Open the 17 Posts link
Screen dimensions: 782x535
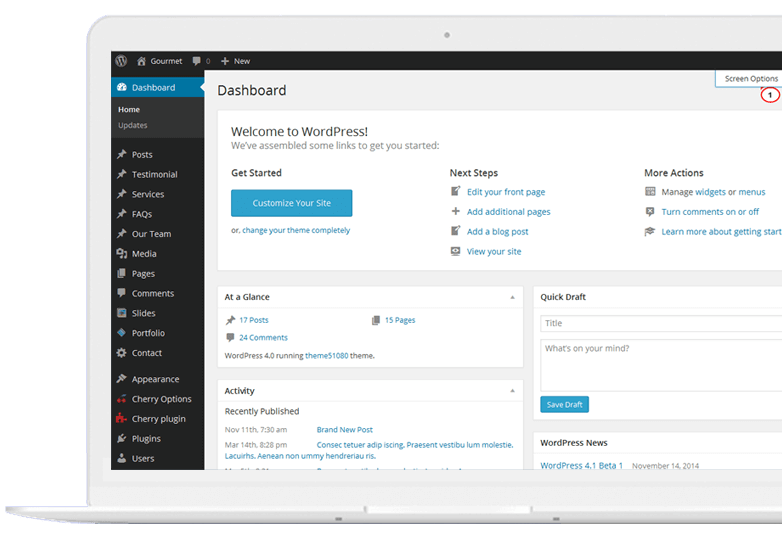coord(253,320)
